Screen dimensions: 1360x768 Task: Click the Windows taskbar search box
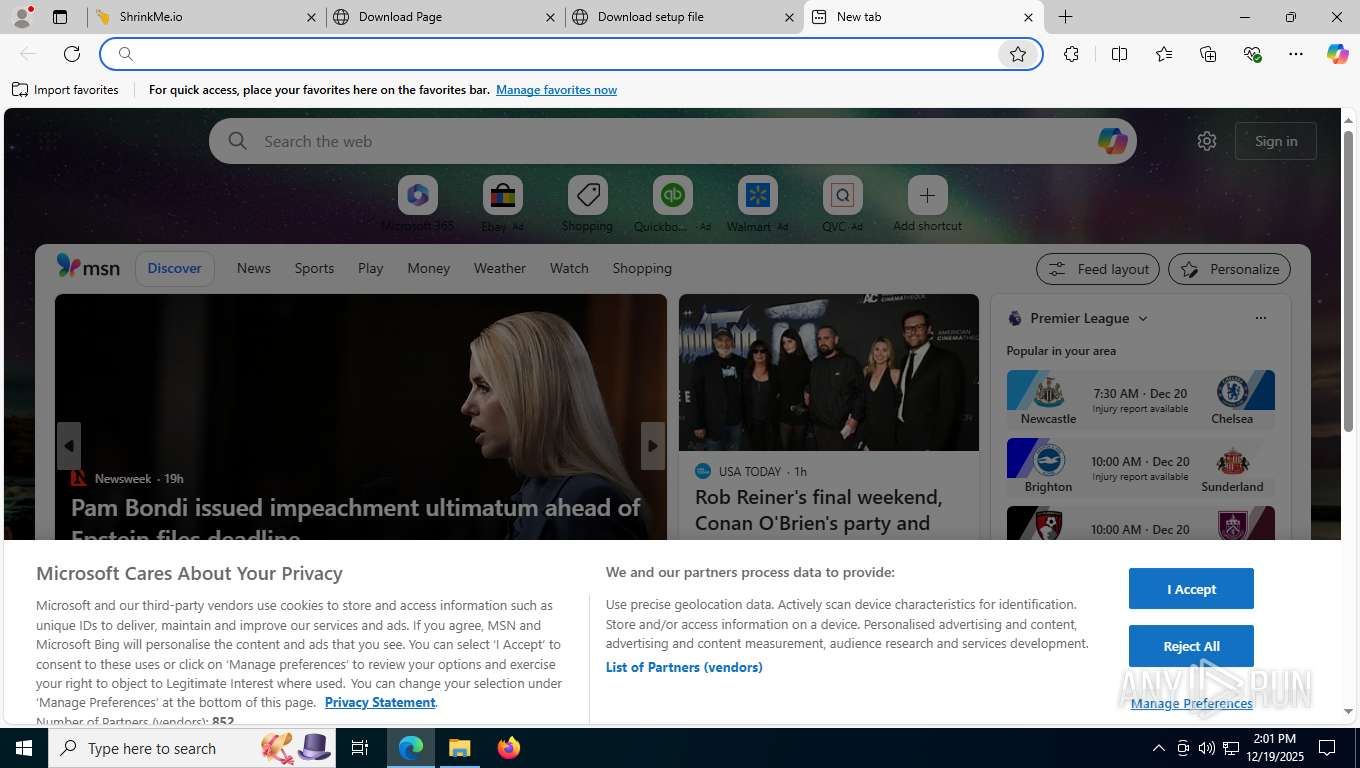(190, 748)
